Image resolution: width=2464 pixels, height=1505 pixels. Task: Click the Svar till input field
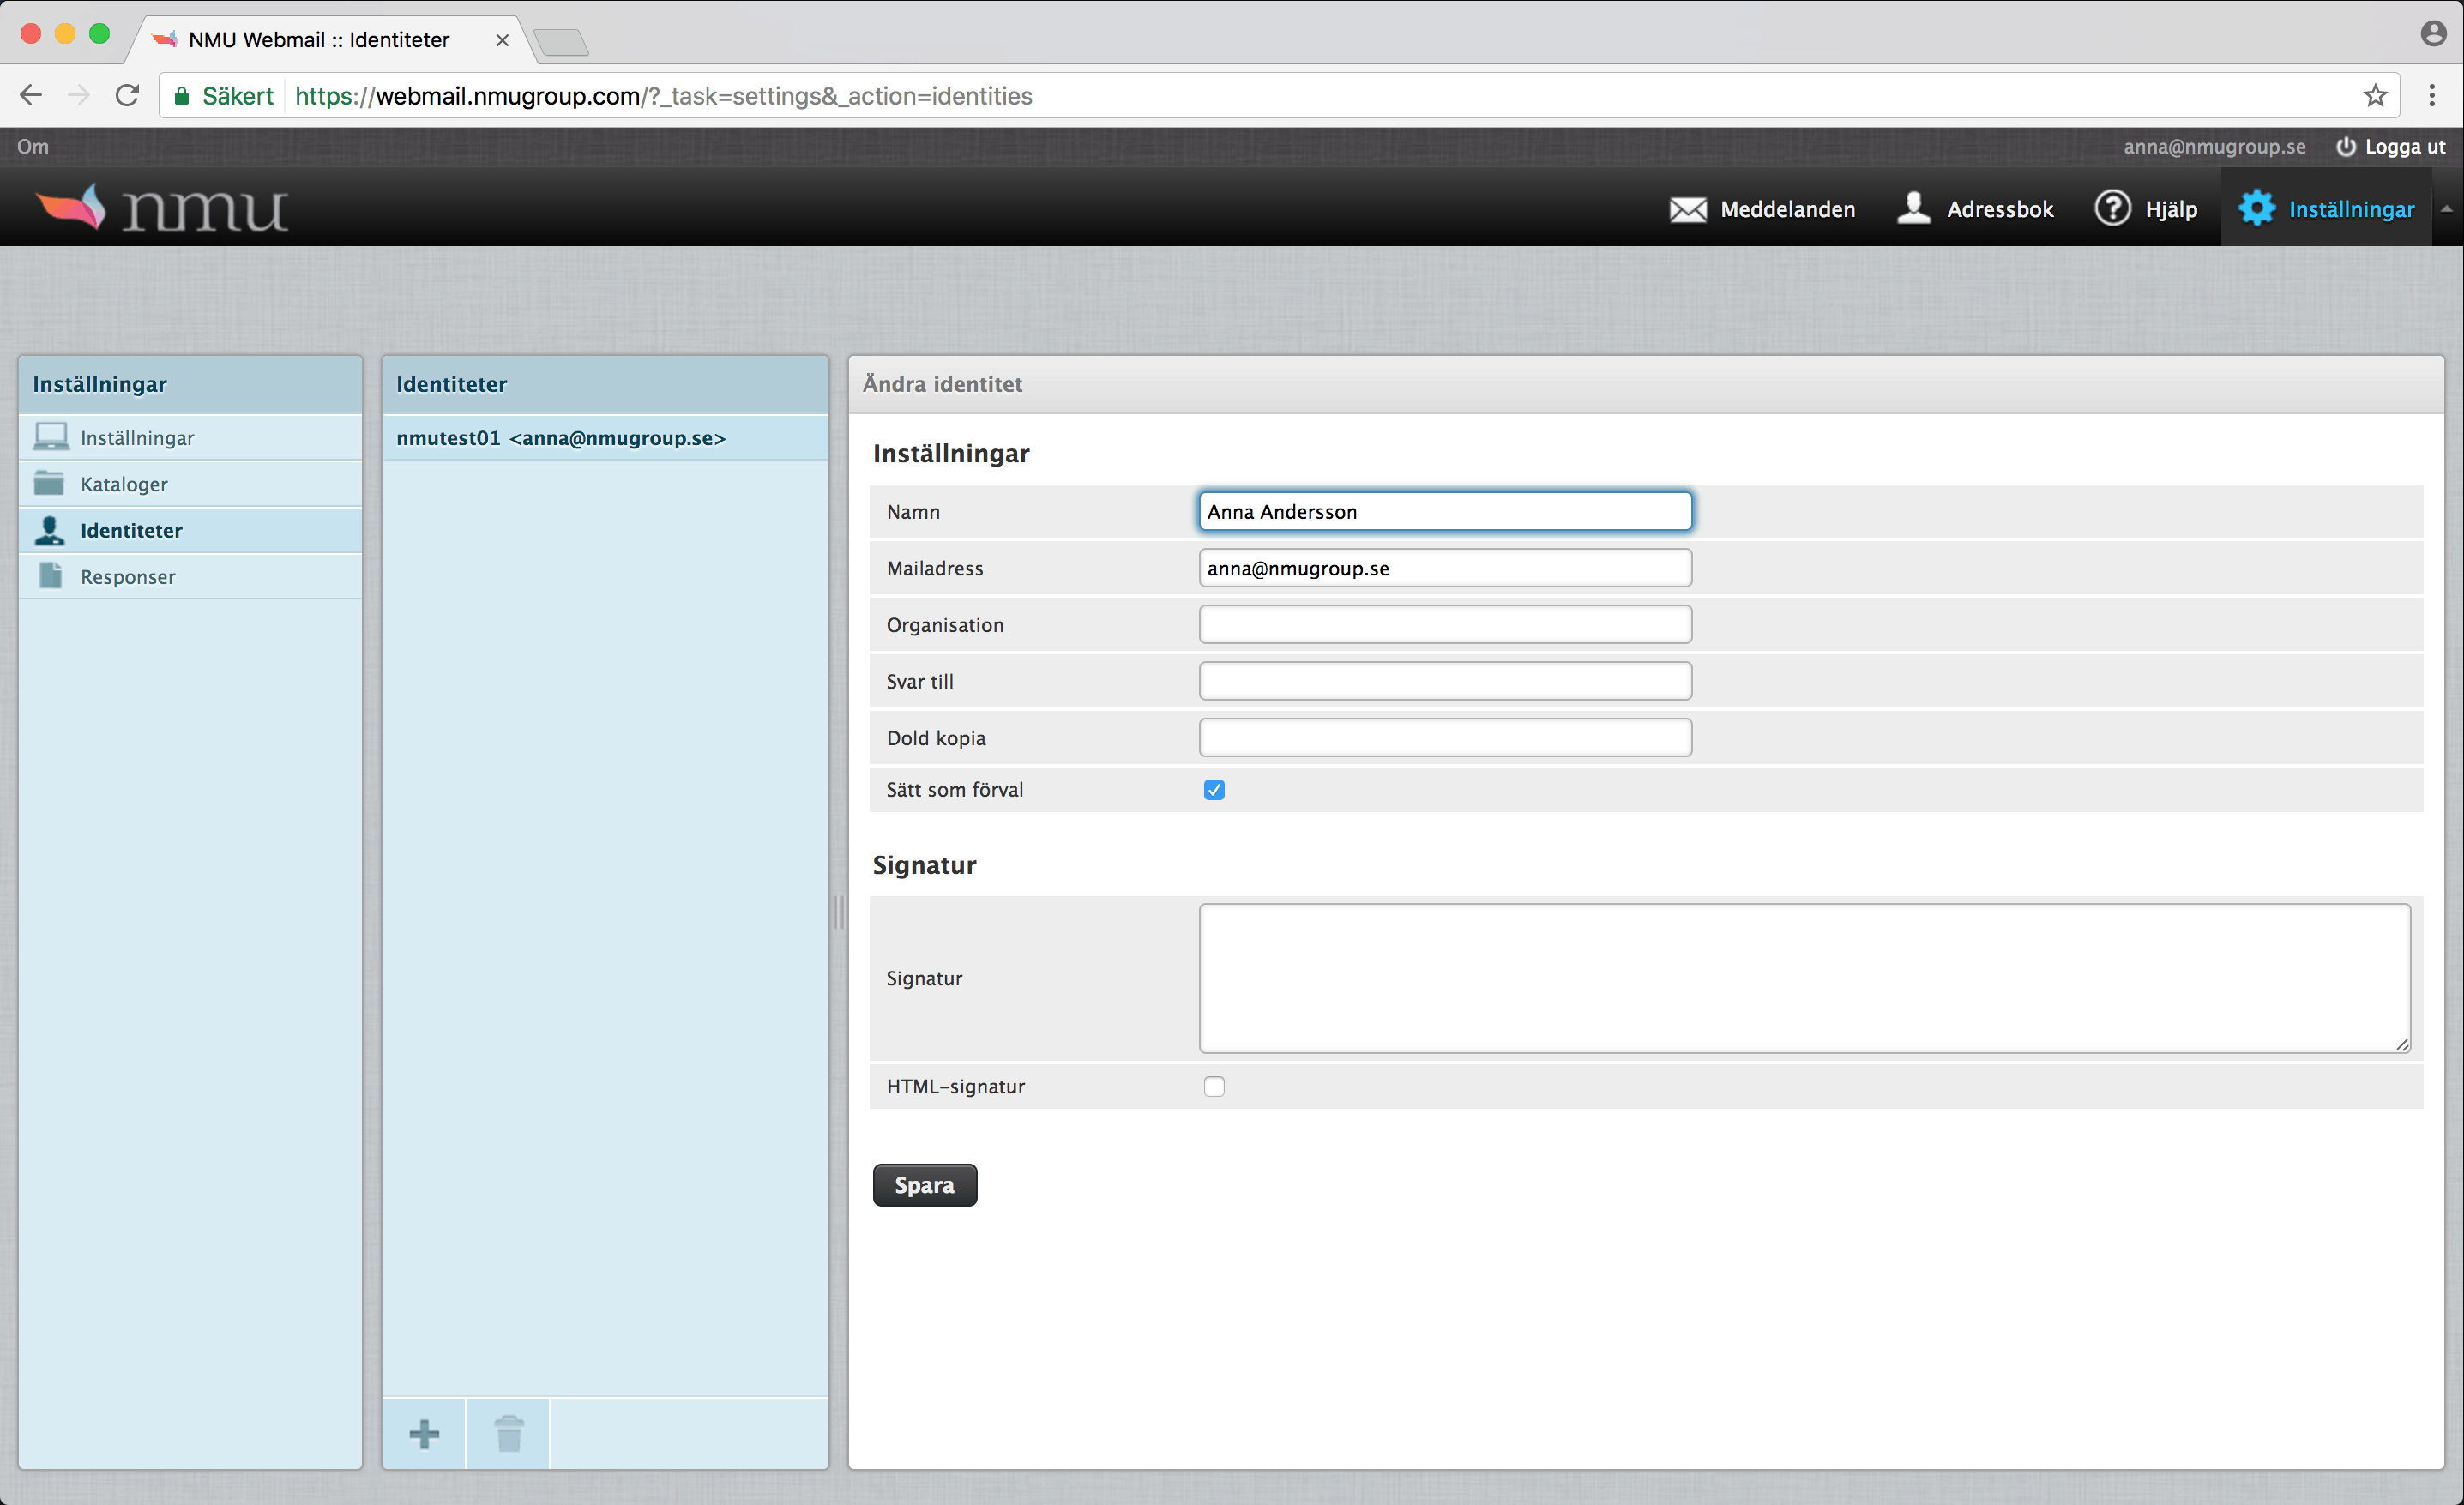(x=1445, y=681)
